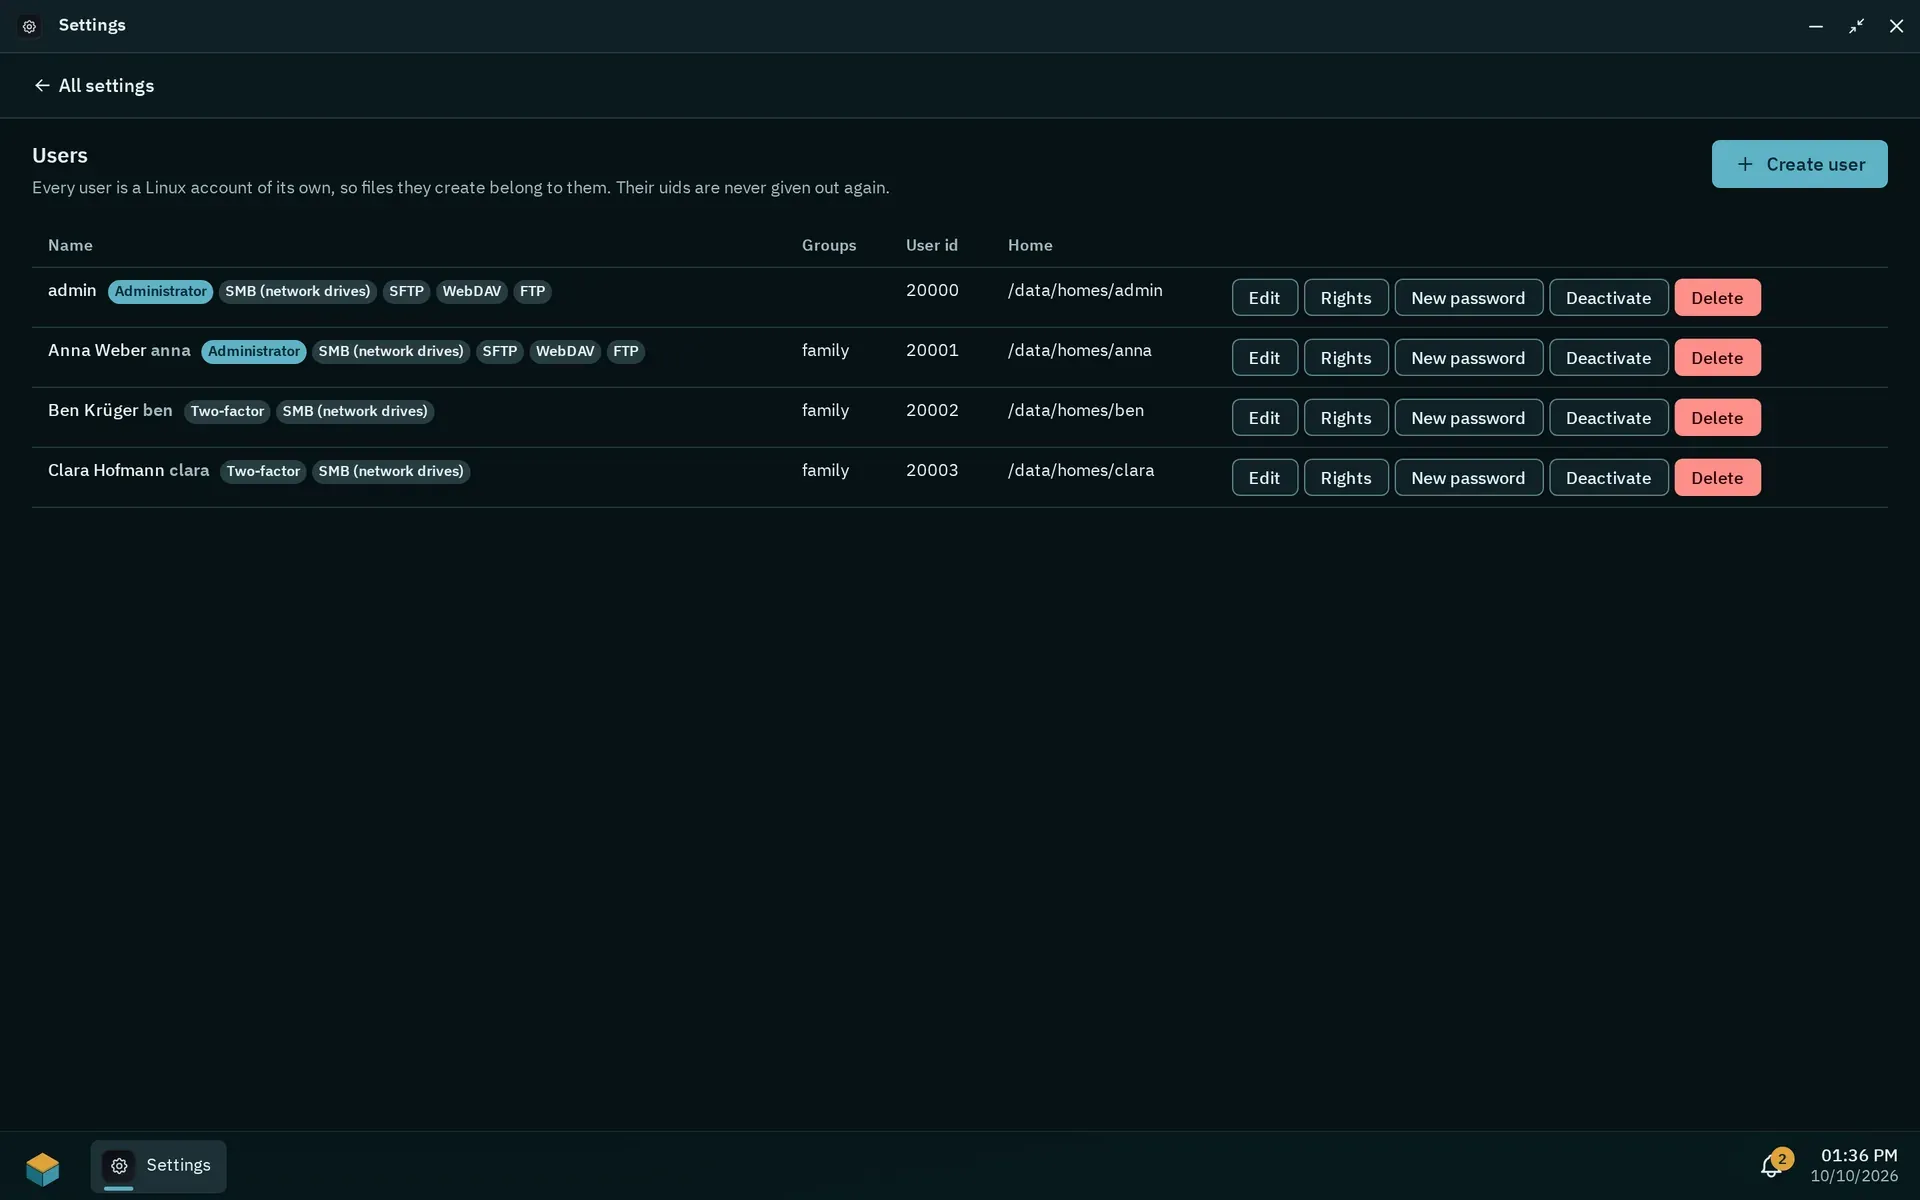
Task: Click the Administrator badge on admin row
Action: pos(160,292)
